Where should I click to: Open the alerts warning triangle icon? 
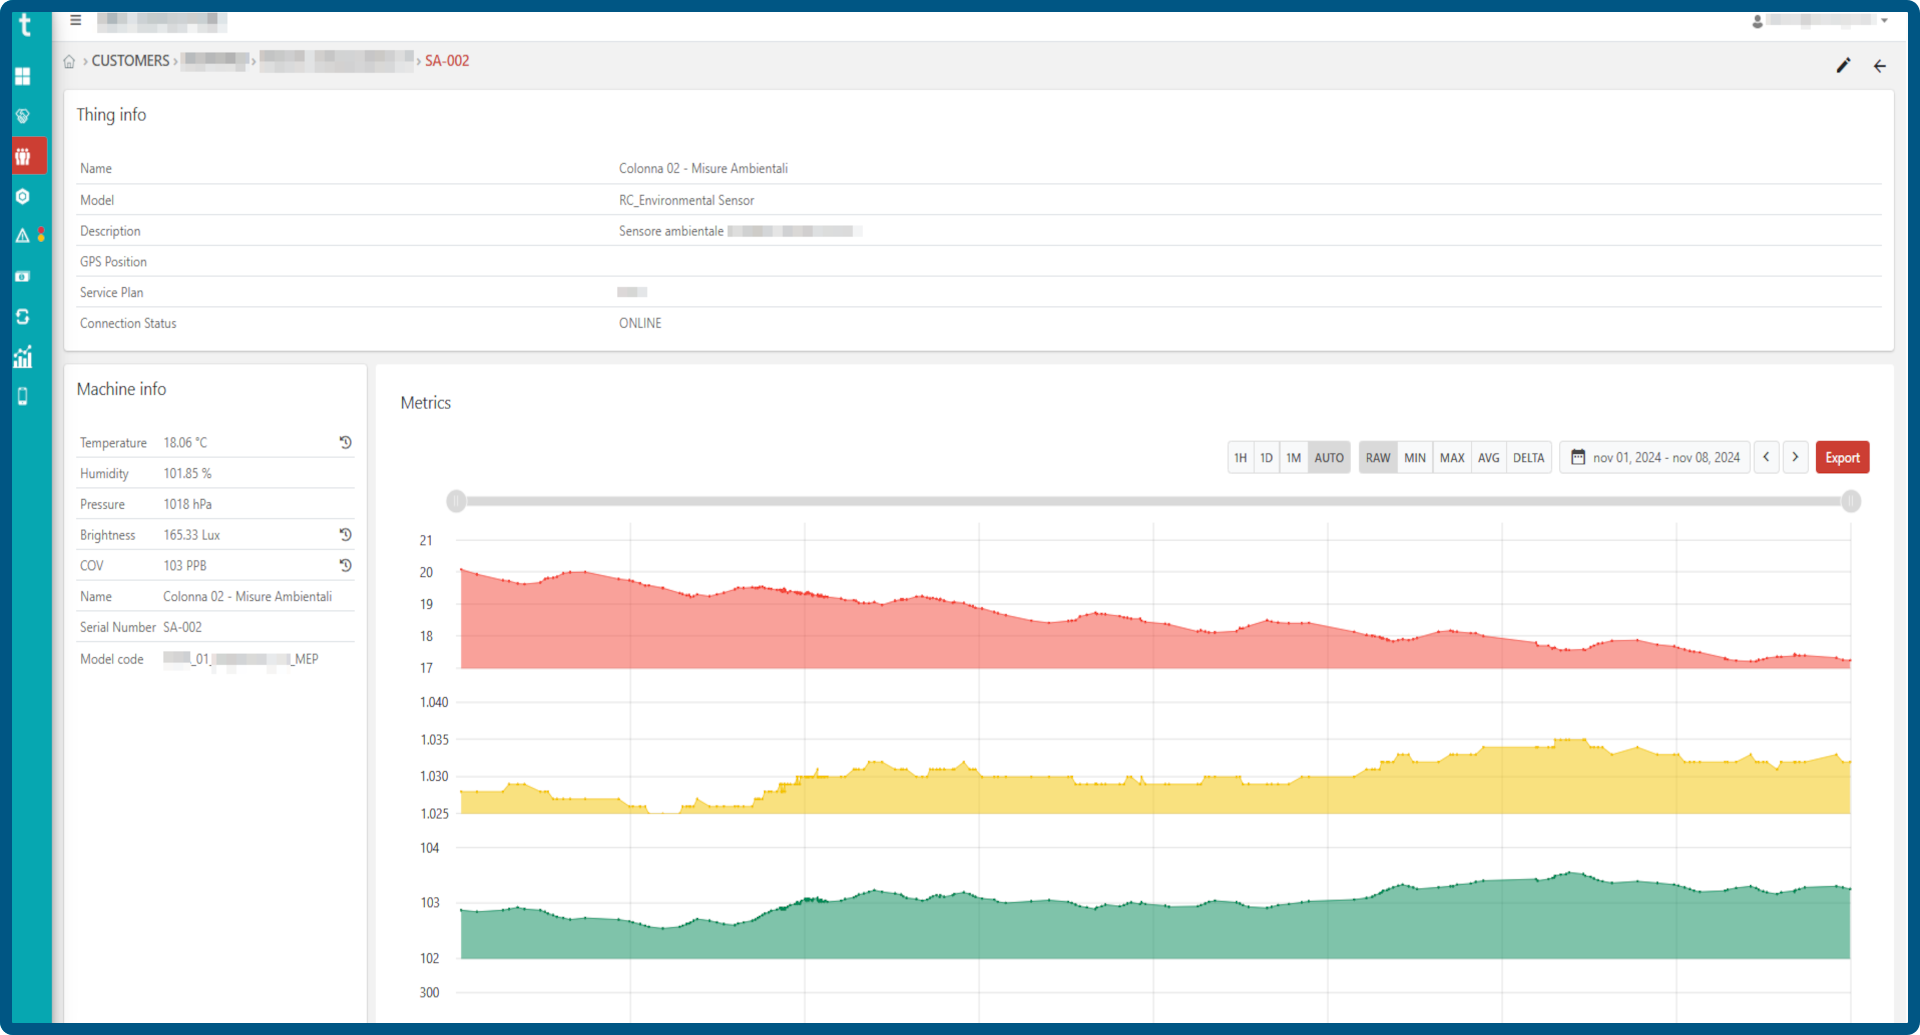[x=23, y=236]
